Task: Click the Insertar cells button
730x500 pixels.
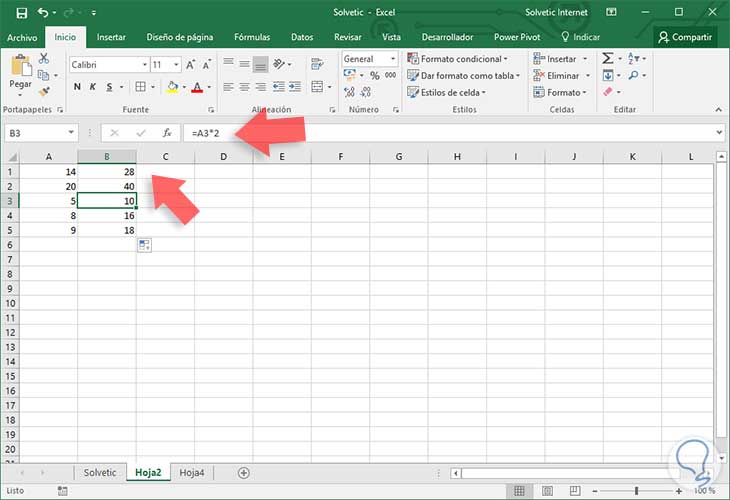Action: click(560, 59)
